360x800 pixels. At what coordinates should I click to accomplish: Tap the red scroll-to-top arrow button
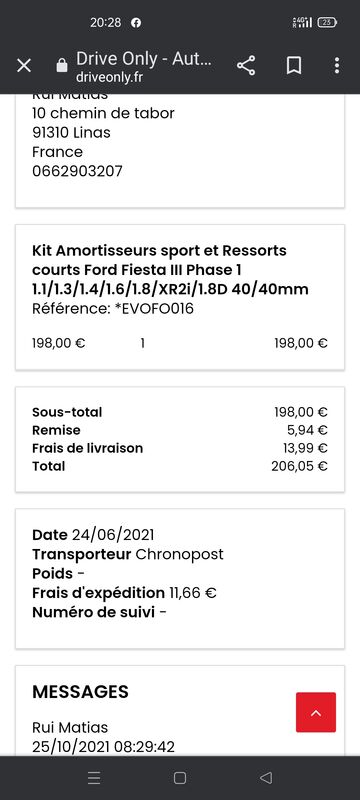(316, 712)
